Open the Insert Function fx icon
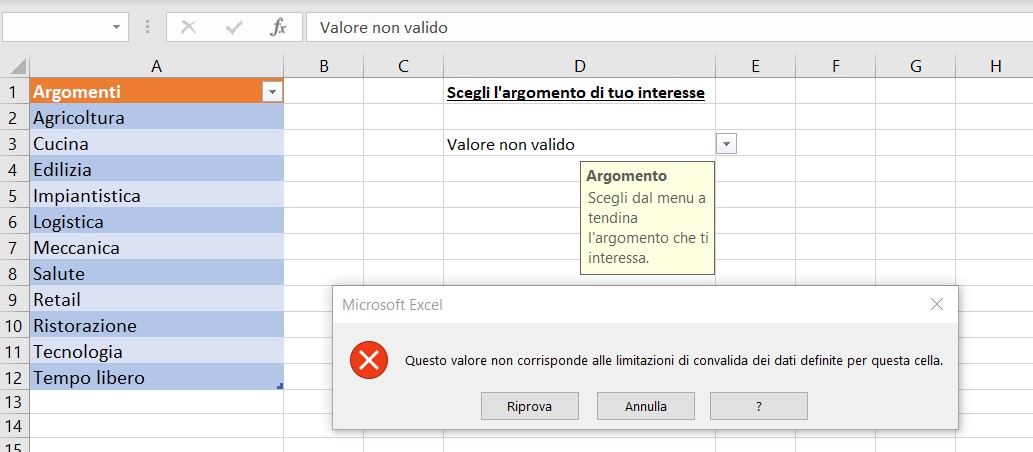The height and width of the screenshot is (452, 1033). [278, 27]
